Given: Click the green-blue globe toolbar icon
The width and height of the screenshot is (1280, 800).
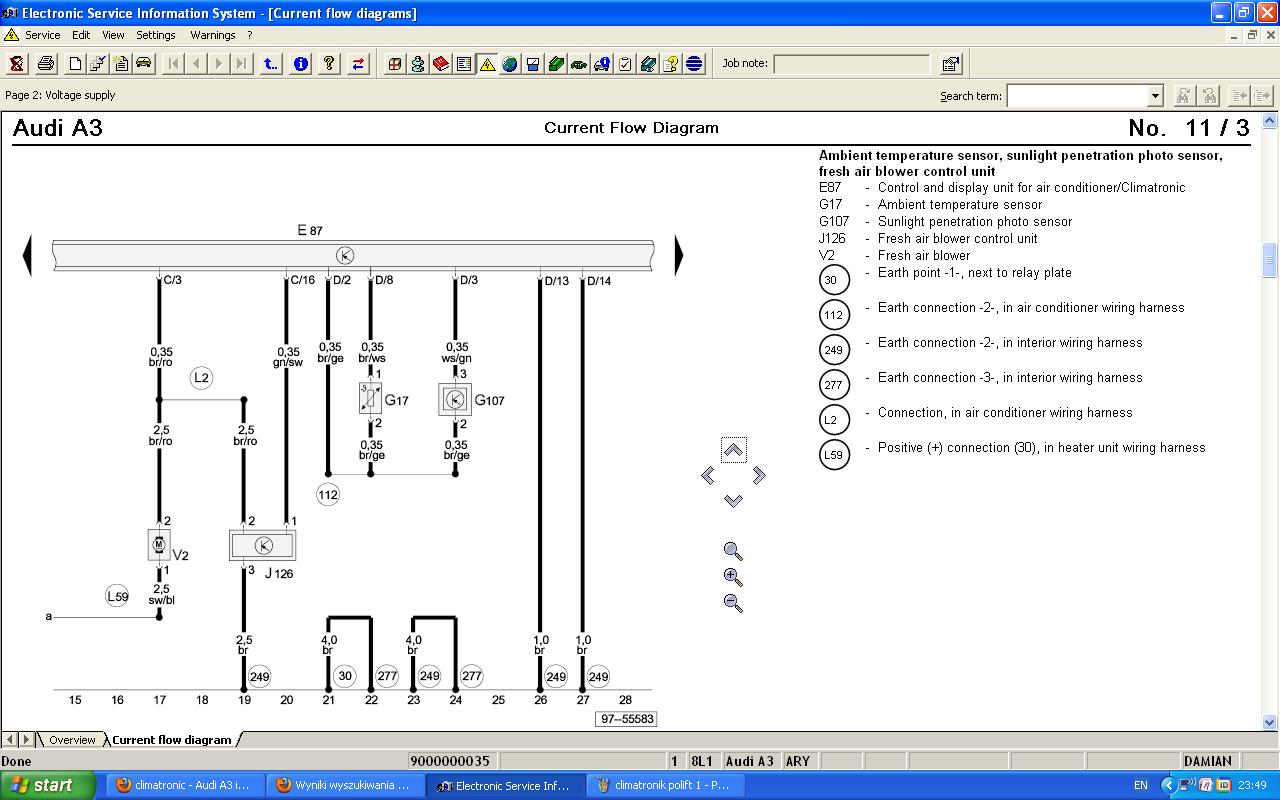Looking at the screenshot, I should [510, 64].
